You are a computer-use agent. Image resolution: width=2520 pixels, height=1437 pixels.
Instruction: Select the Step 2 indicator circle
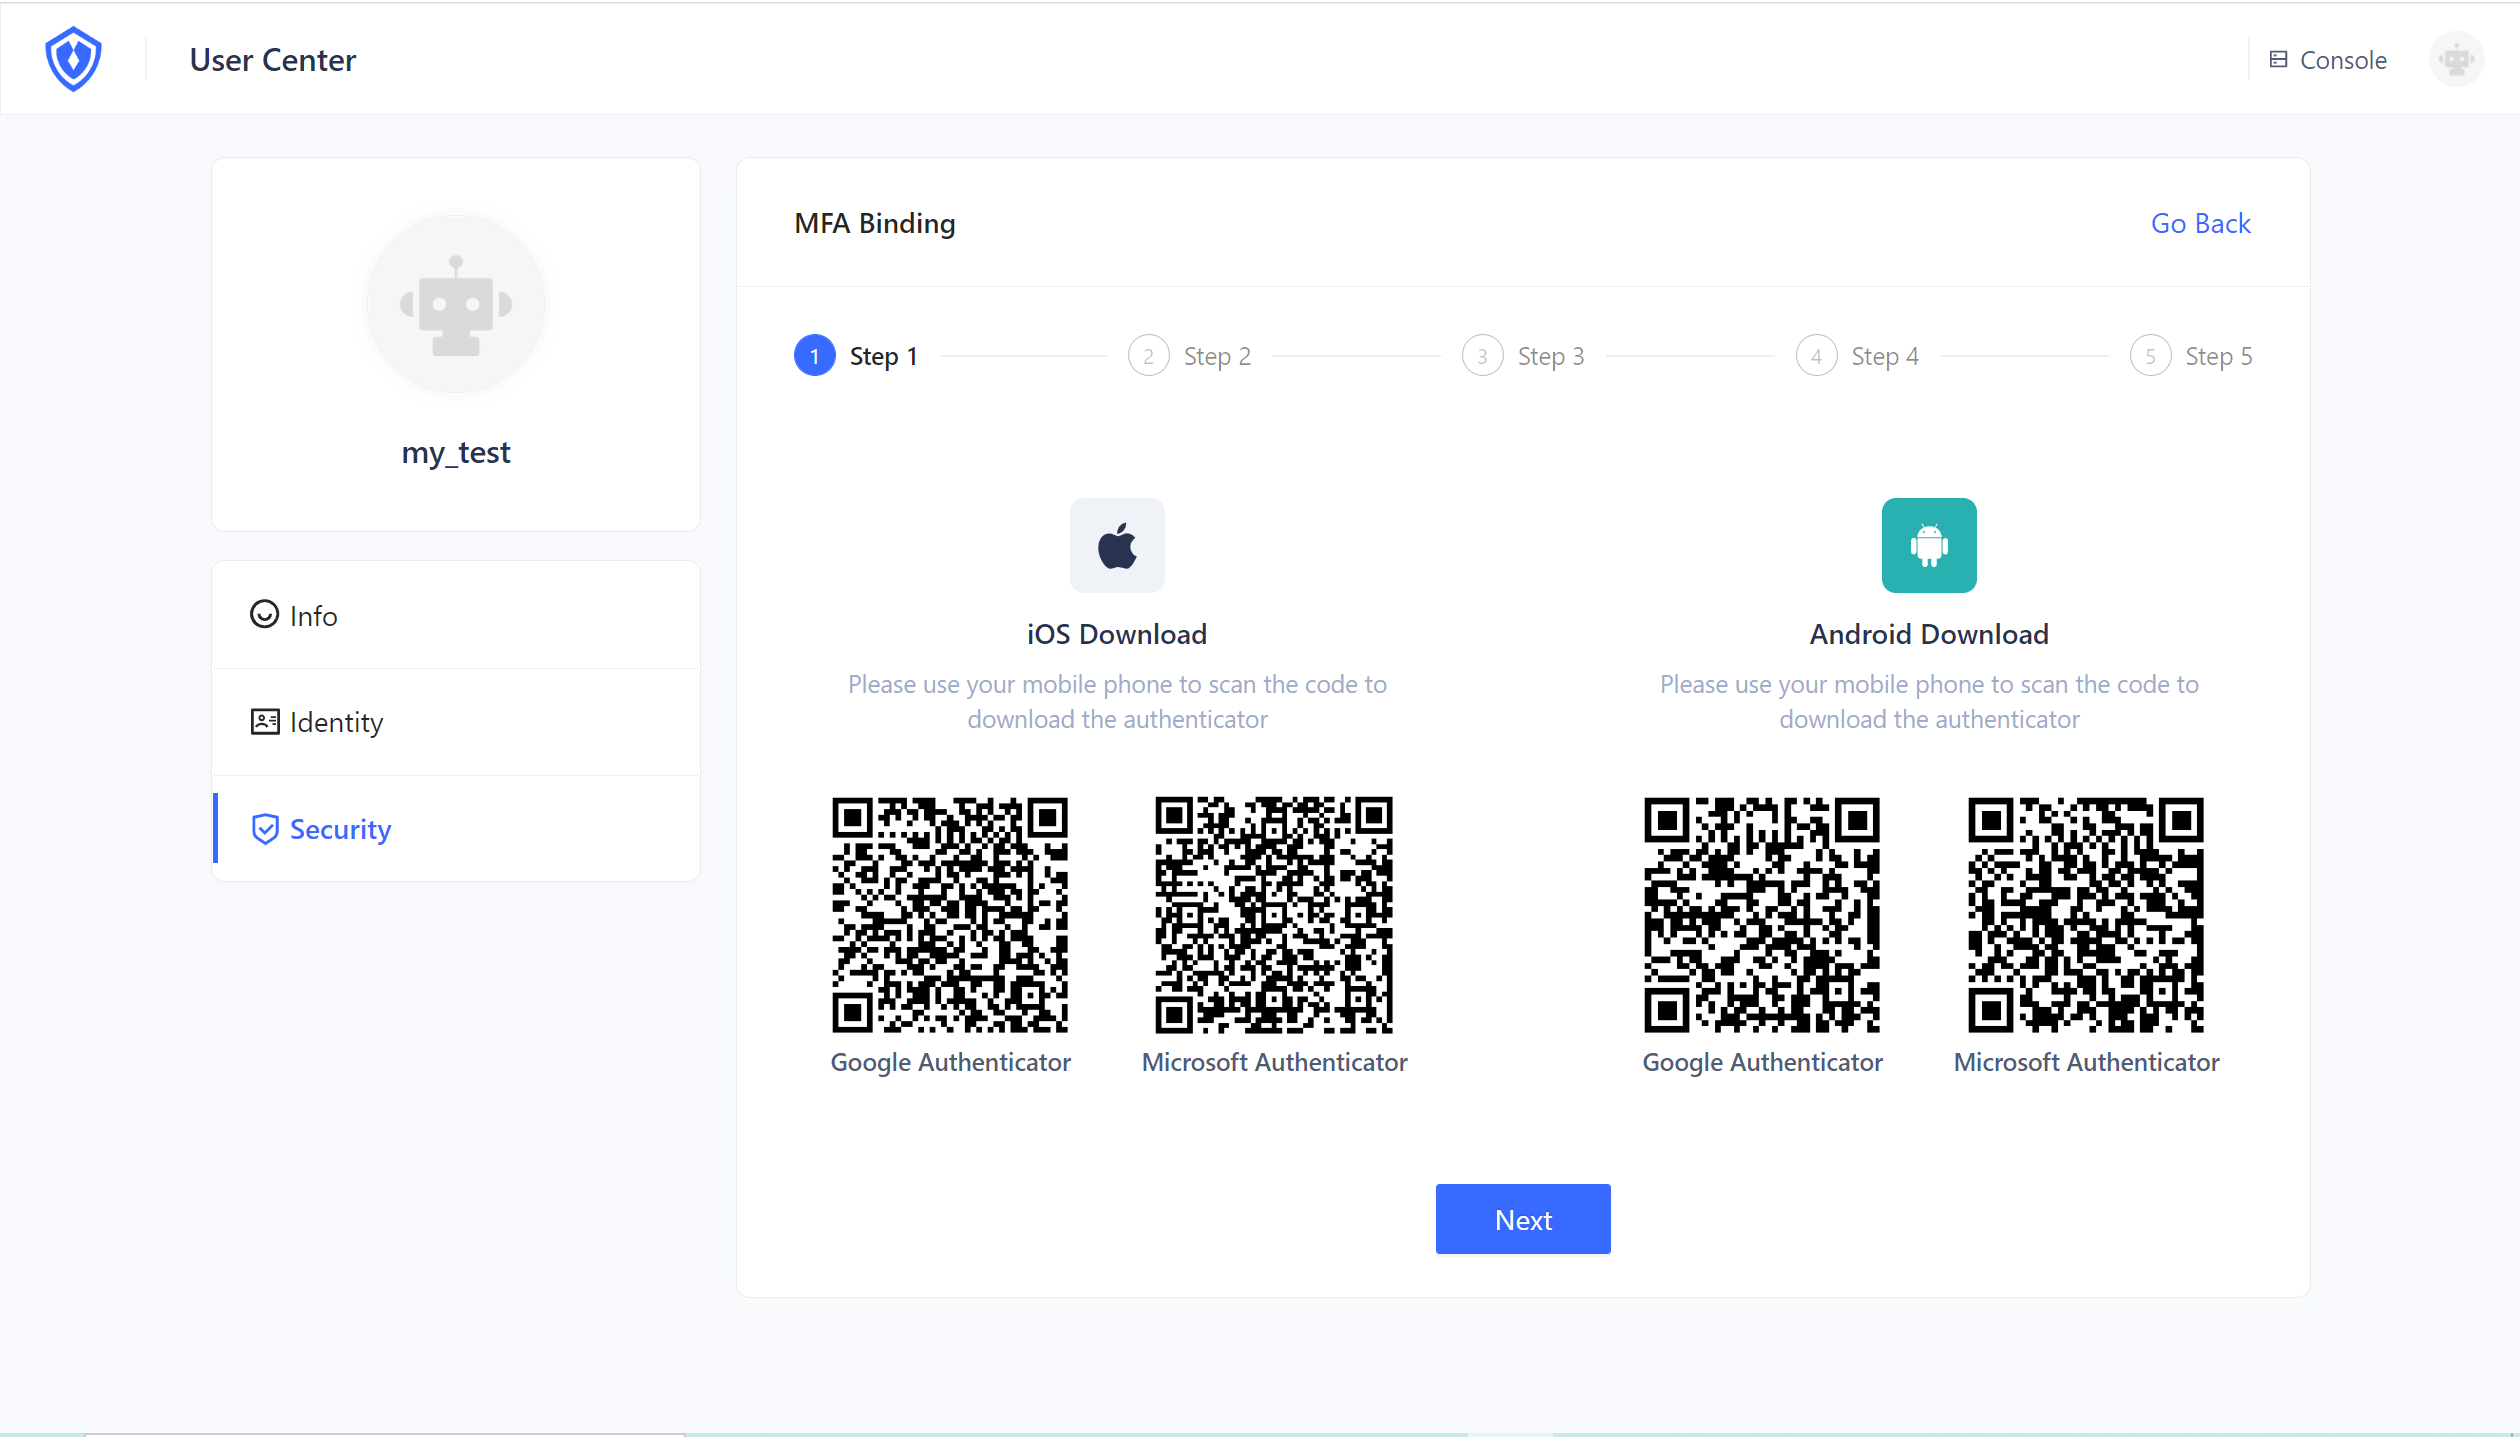[1148, 356]
